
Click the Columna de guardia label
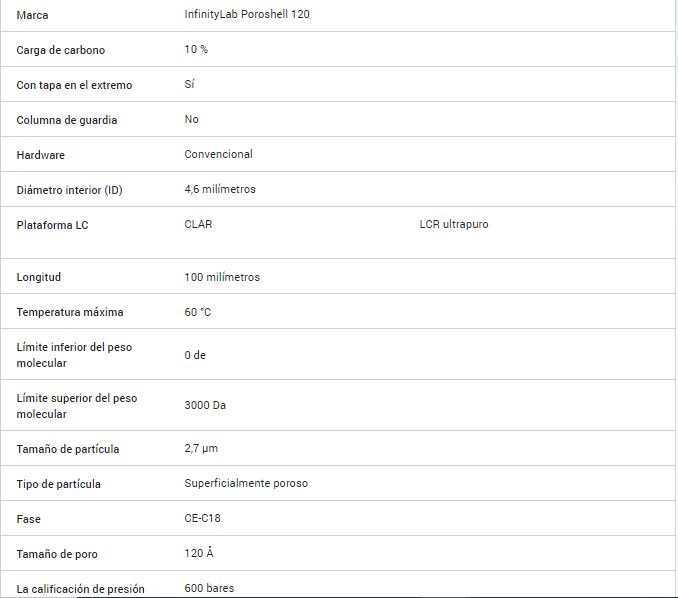click(67, 120)
